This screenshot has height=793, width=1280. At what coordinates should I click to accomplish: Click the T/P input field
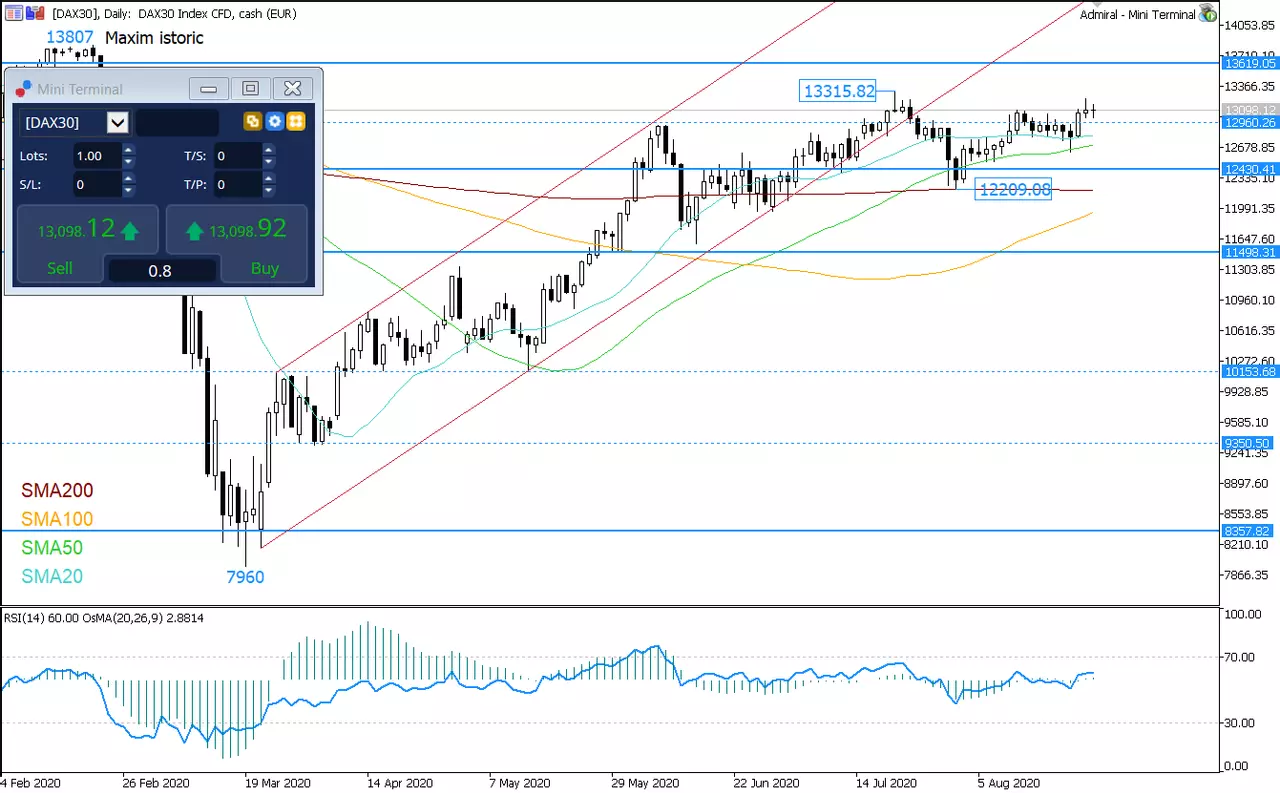point(237,184)
